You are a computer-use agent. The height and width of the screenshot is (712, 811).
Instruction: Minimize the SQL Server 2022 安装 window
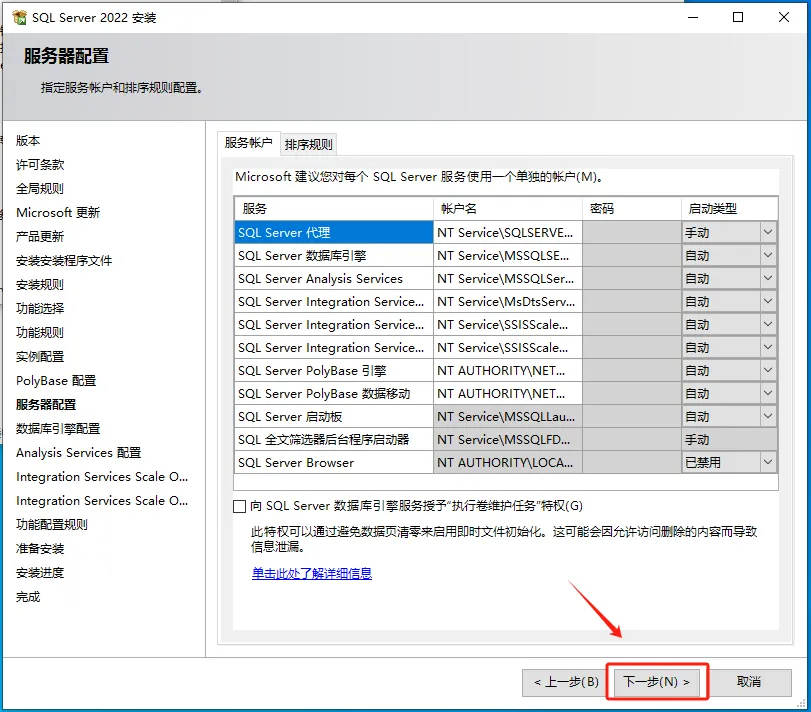(x=693, y=17)
